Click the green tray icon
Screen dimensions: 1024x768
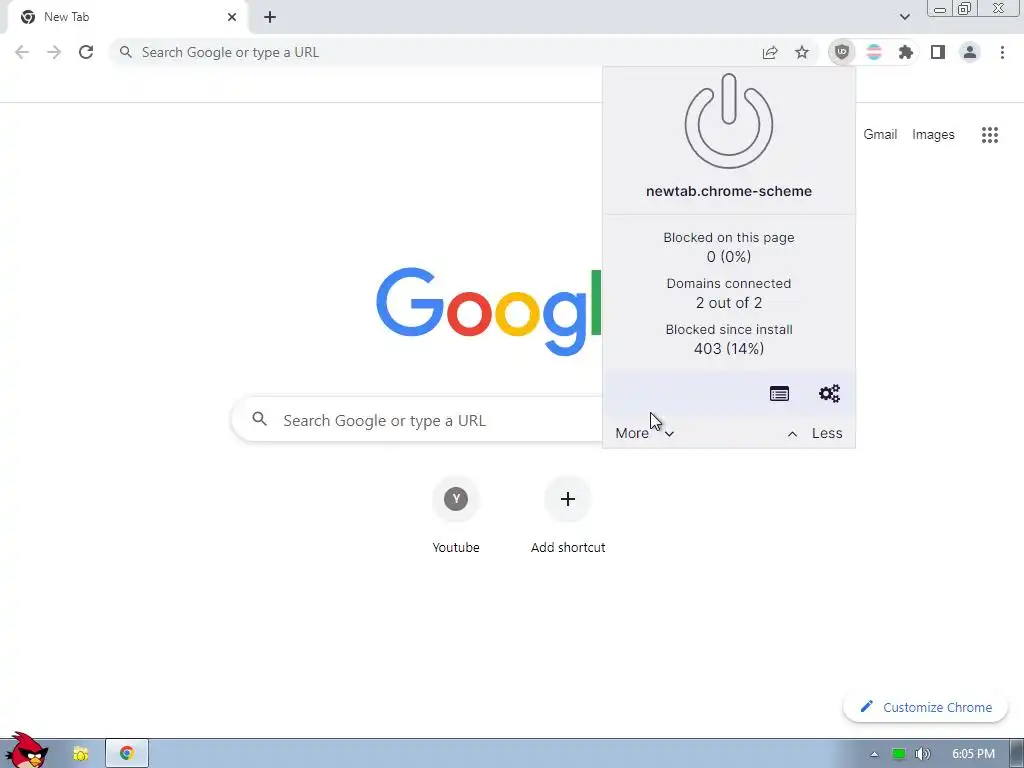tap(899, 754)
